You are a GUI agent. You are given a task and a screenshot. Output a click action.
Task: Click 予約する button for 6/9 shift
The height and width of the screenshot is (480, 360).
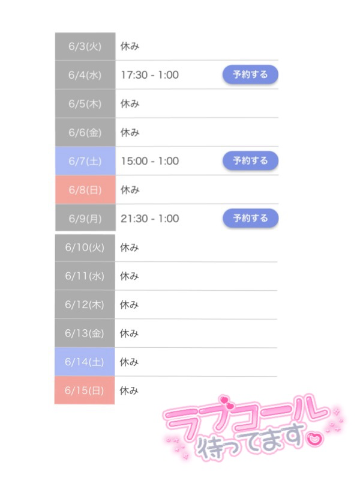[x=250, y=218]
